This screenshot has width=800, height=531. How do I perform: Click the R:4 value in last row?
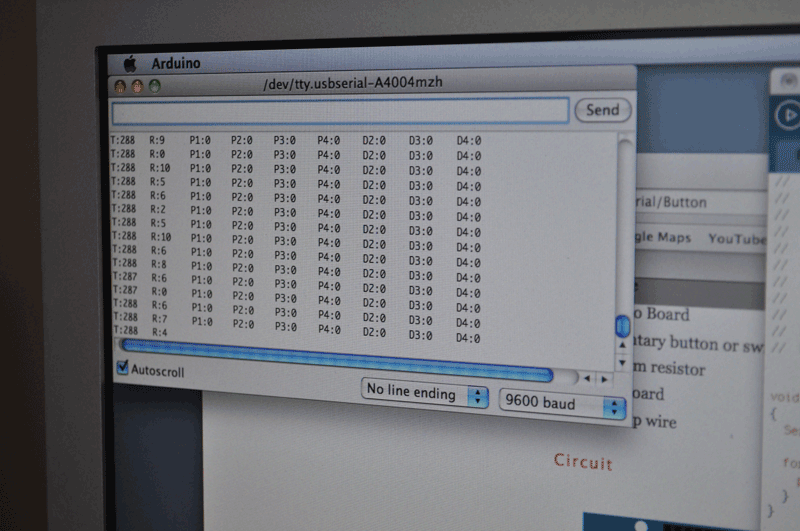pyautogui.click(x=160, y=332)
